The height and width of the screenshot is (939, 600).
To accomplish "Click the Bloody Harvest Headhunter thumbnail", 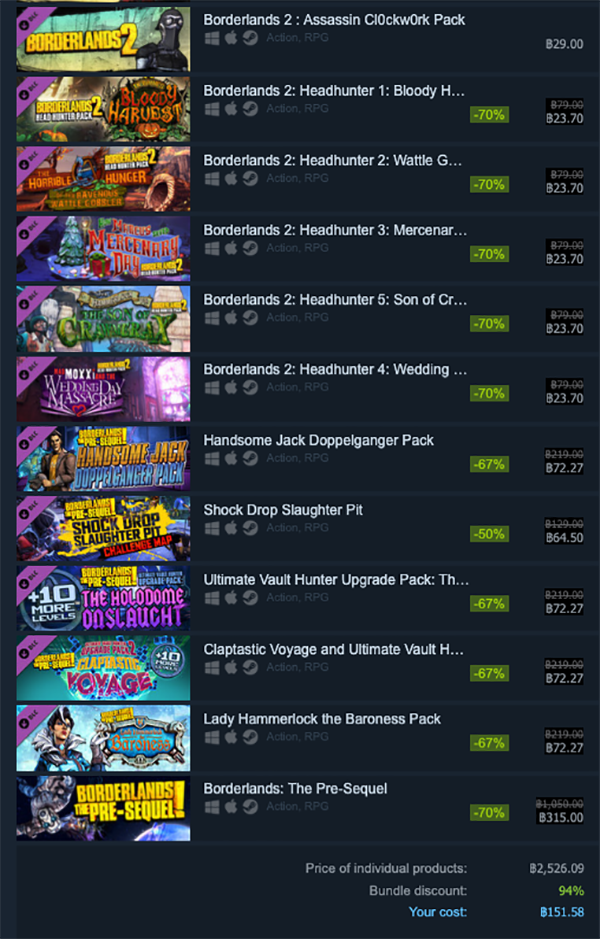I will pos(104,109).
